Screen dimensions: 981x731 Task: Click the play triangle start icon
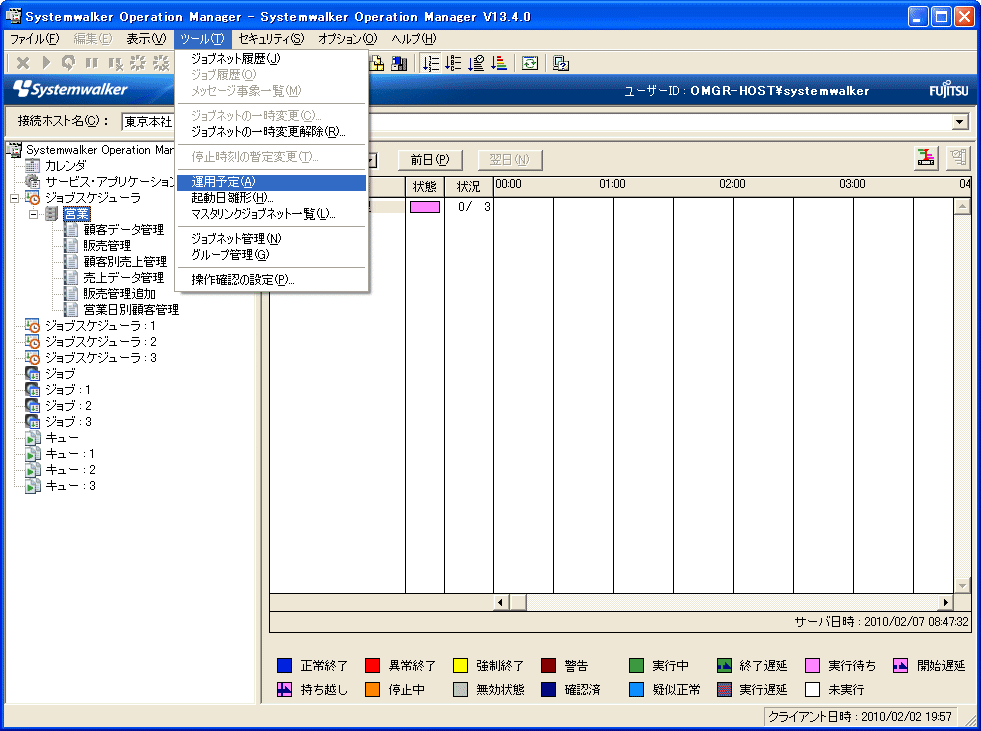pyautogui.click(x=46, y=63)
